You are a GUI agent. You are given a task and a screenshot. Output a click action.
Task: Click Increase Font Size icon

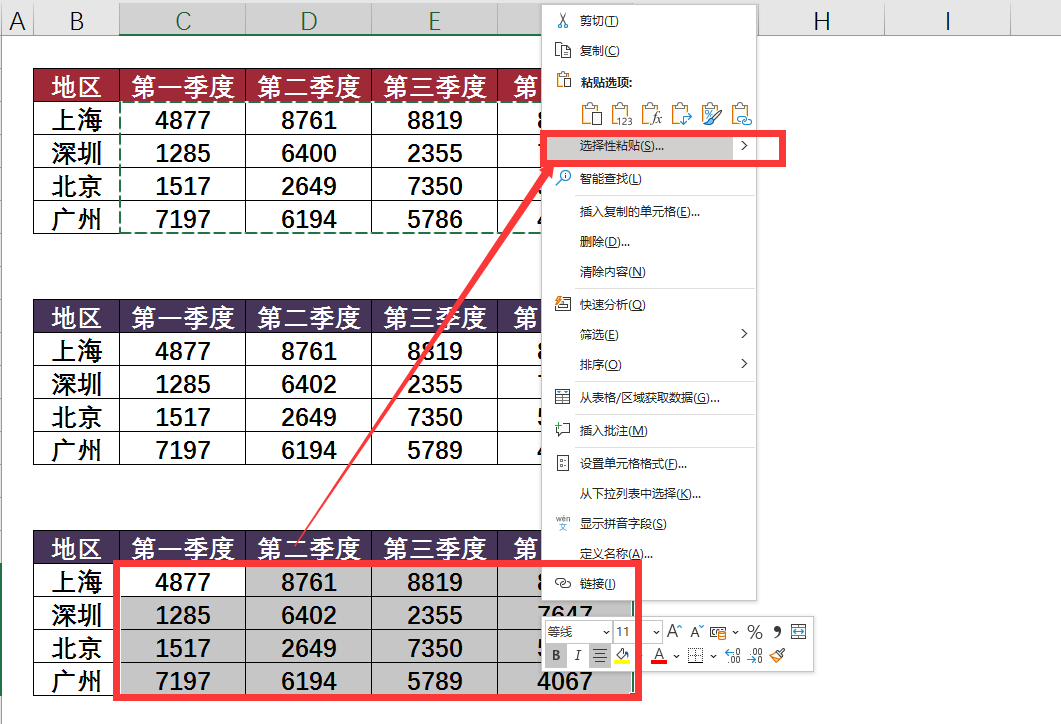pos(674,631)
